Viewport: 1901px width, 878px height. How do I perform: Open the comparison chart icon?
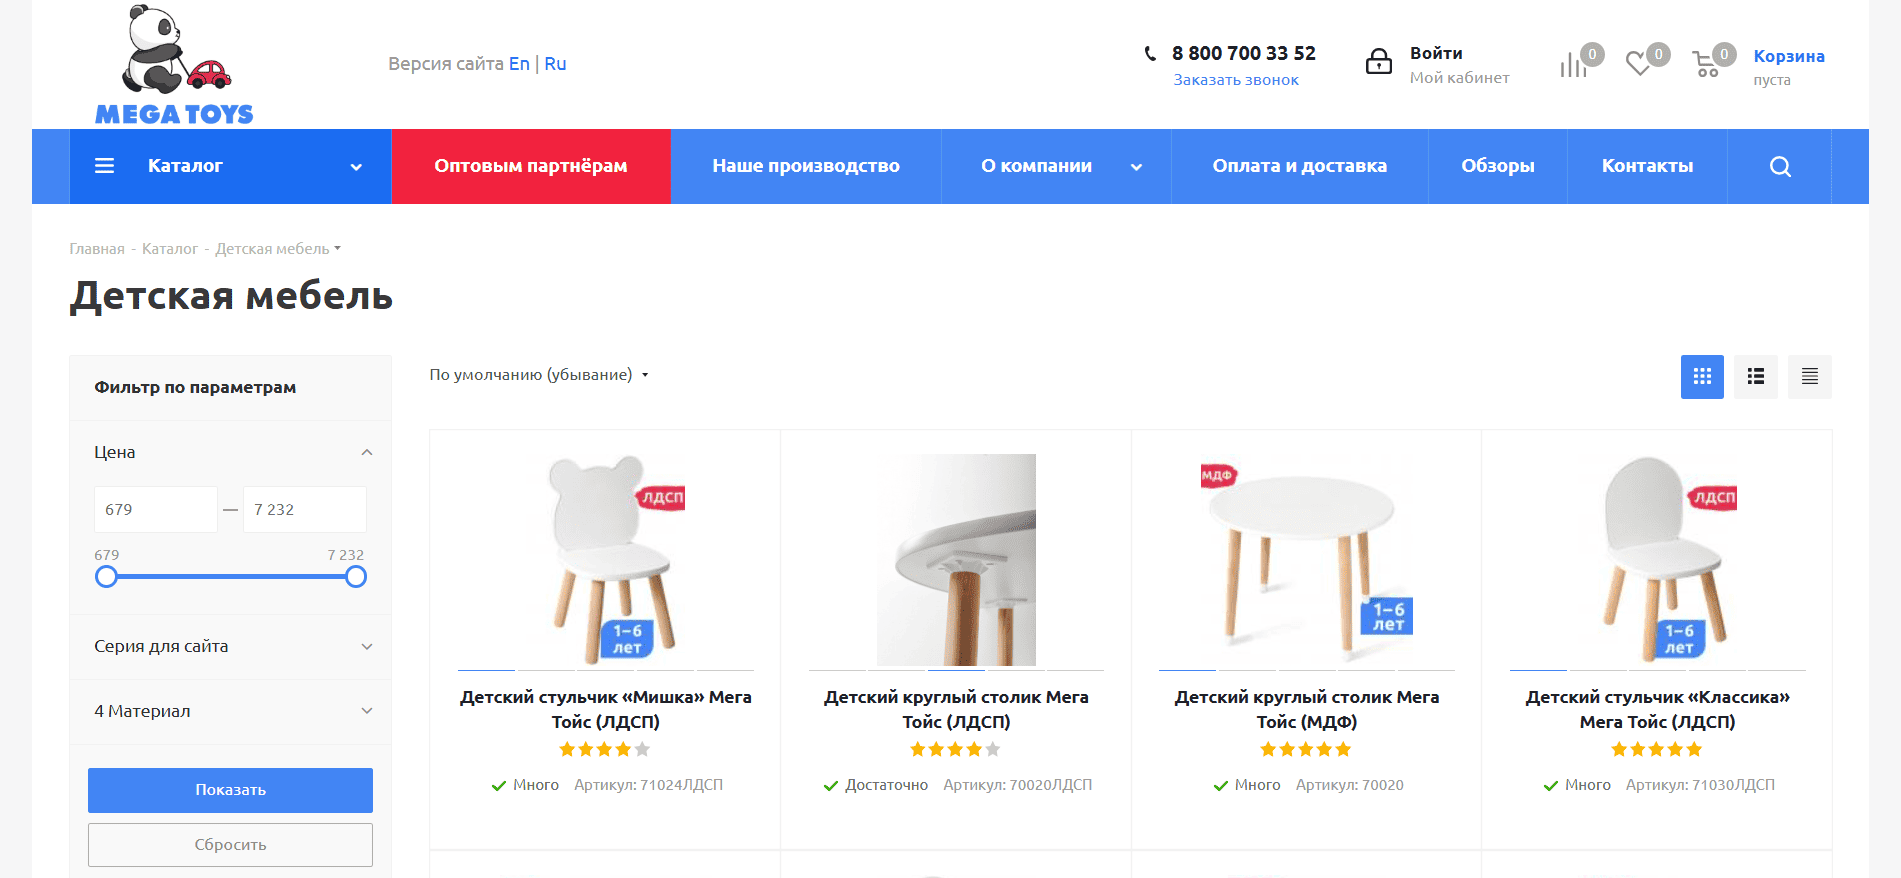coord(1573,65)
